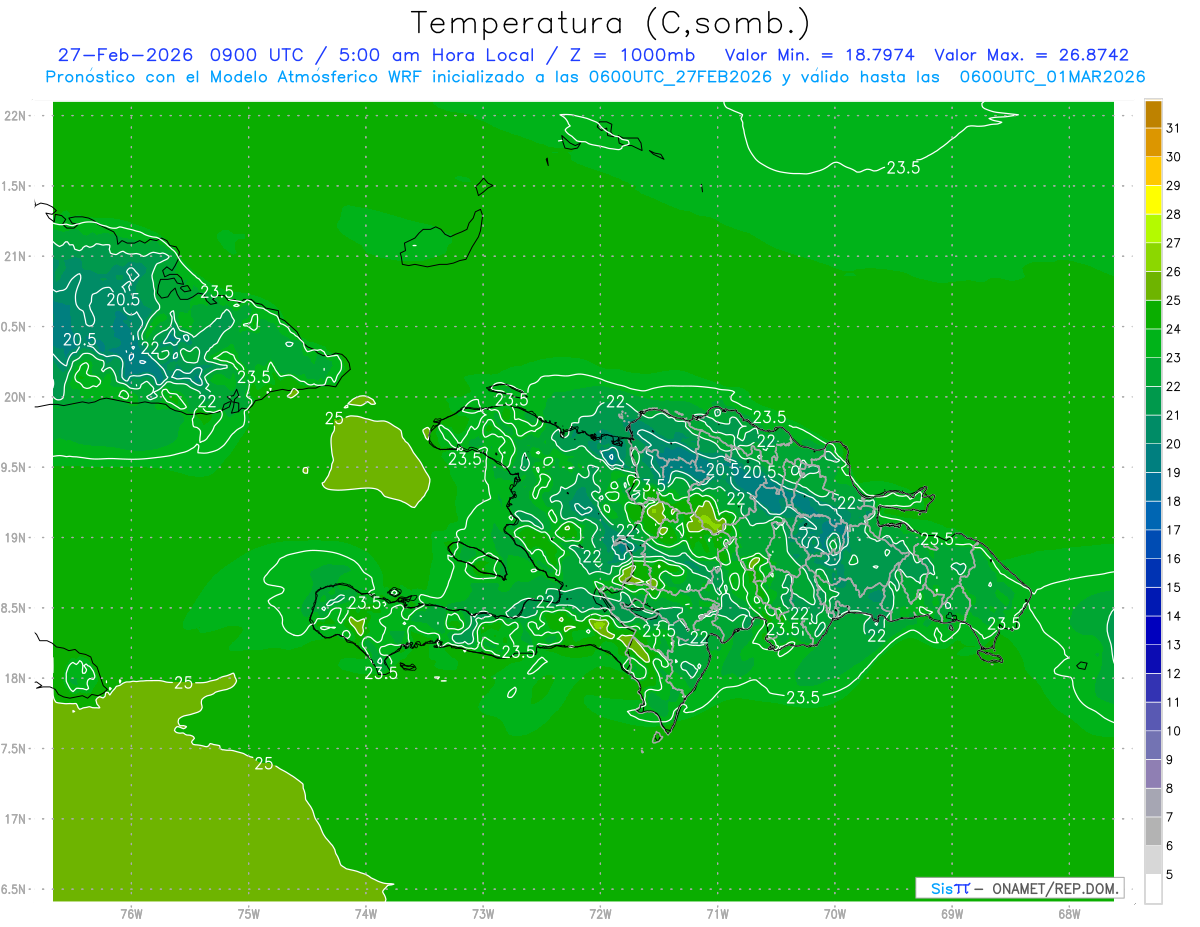Click 'Valor Max. = 26.8742' text
1200x927 pixels.
(1031, 55)
